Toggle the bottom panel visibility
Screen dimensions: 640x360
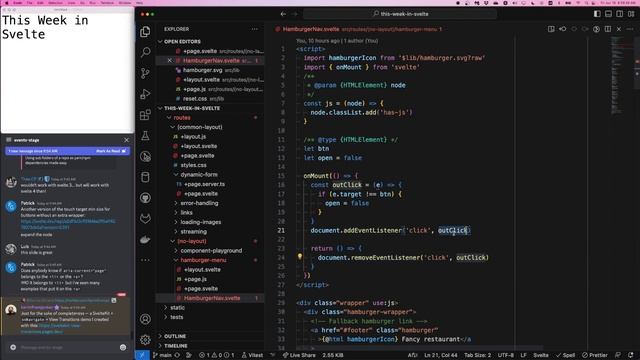pyautogui.click(x=609, y=14)
